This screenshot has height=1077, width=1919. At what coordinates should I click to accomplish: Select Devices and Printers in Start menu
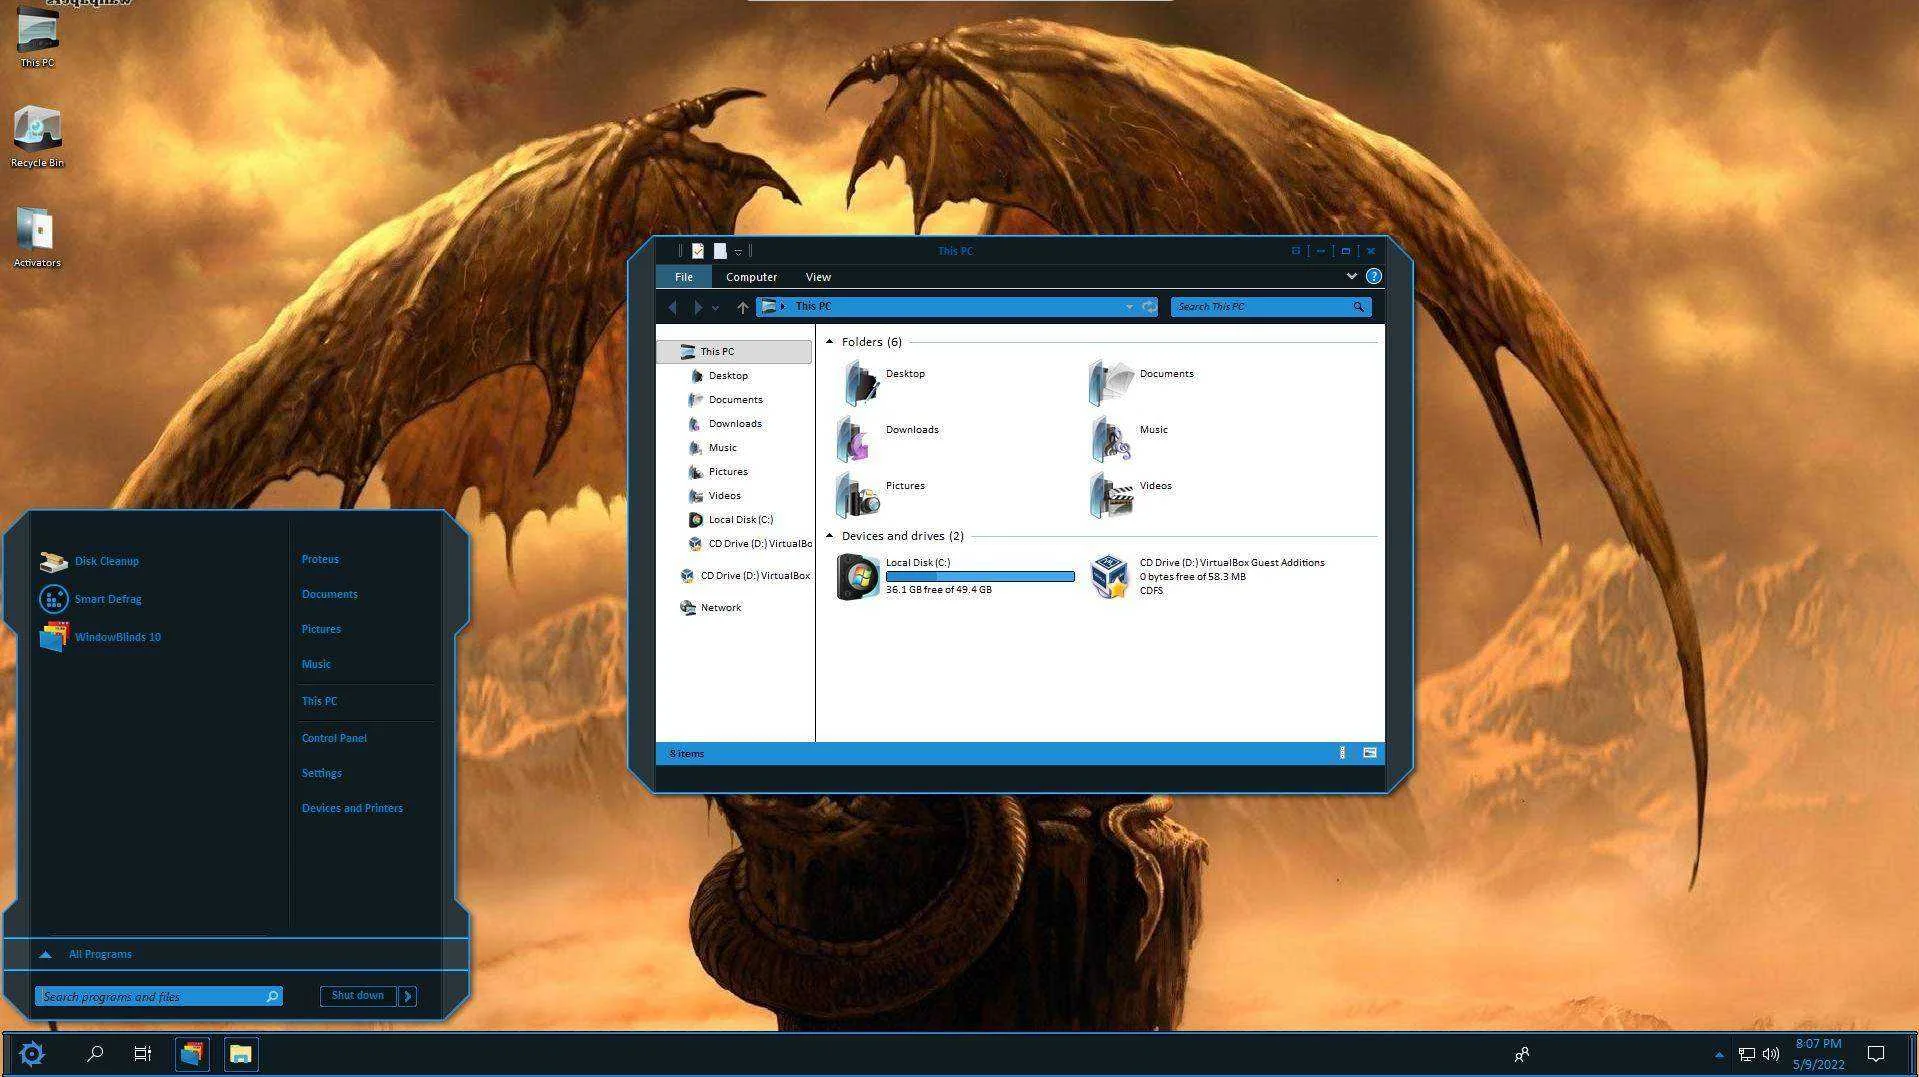tap(352, 808)
